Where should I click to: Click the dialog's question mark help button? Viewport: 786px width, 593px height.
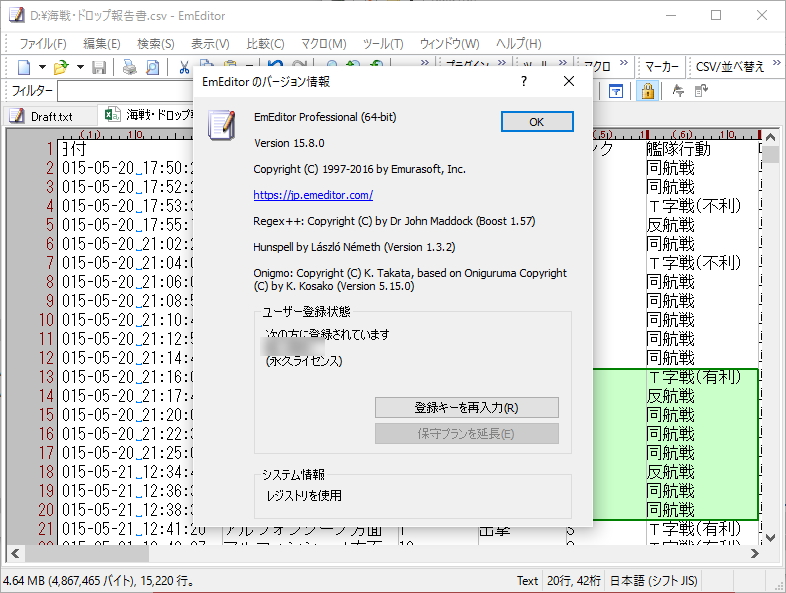point(524,81)
